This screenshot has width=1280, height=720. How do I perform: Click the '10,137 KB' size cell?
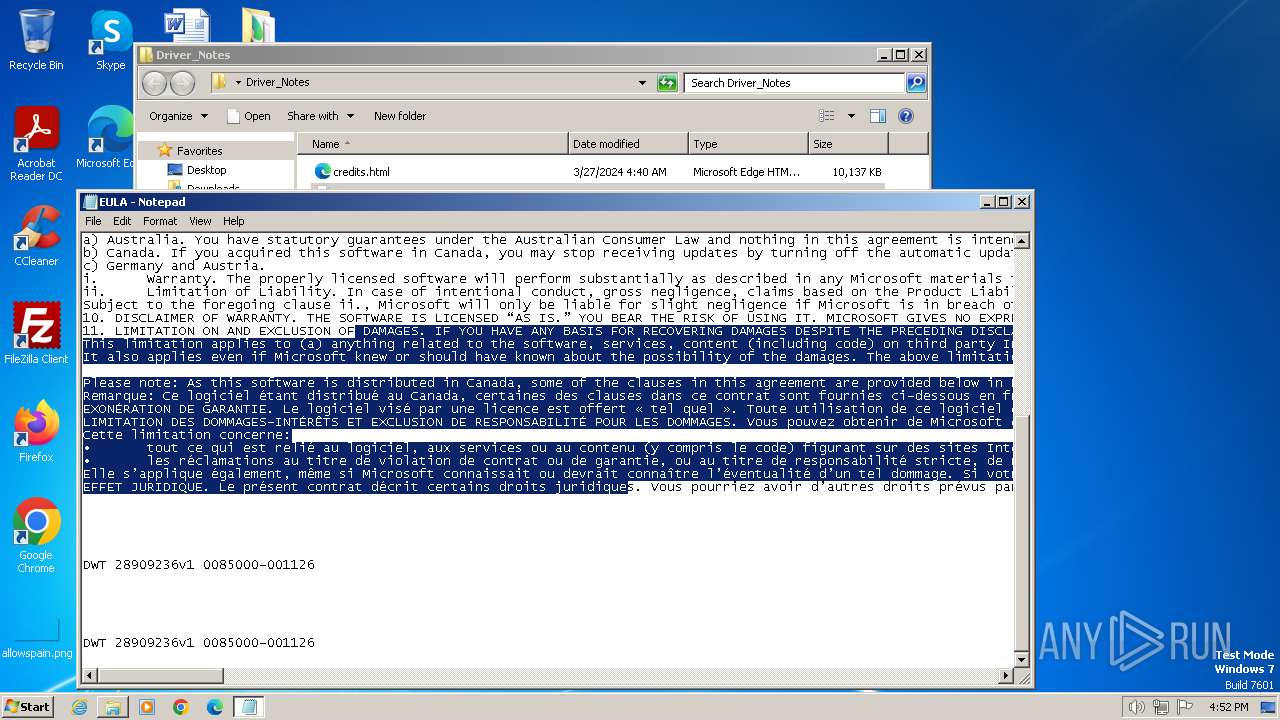(857, 172)
